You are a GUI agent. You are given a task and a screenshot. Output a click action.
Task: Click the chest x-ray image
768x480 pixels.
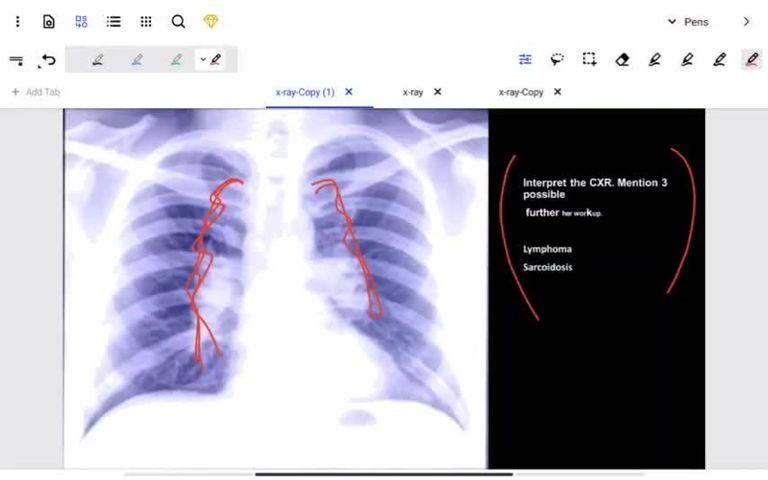click(276, 288)
